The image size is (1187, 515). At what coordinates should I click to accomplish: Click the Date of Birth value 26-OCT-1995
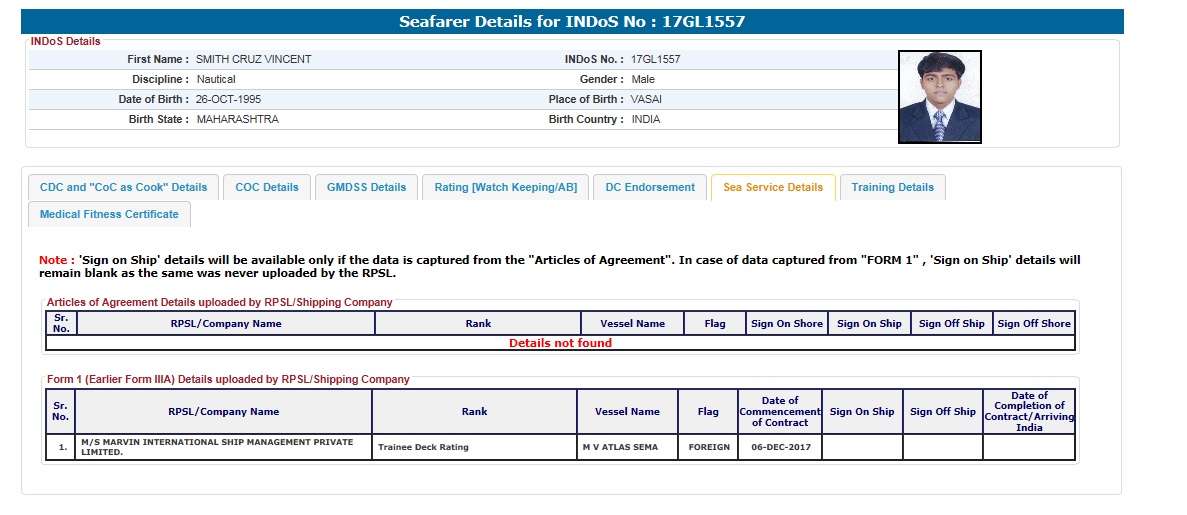229,100
